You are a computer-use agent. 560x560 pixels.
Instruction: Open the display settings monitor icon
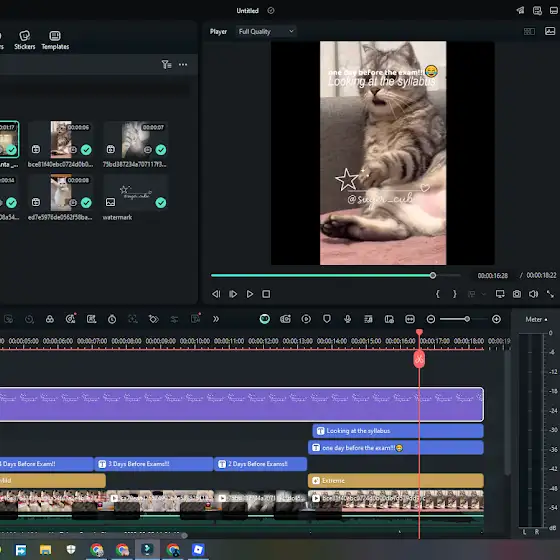pyautogui.click(x=500, y=294)
